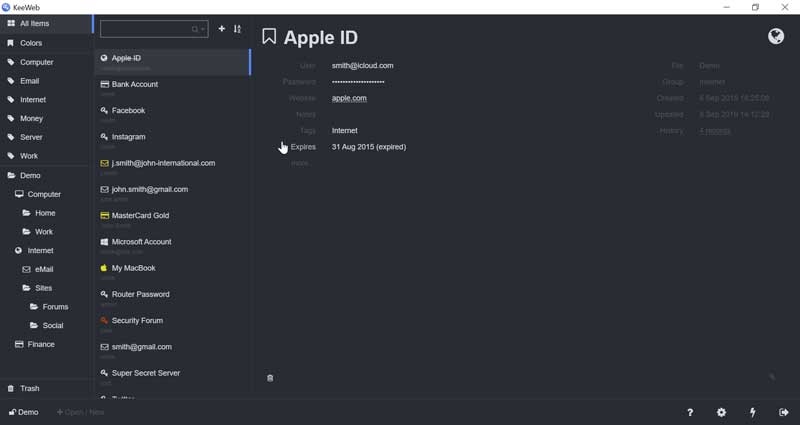800x425 pixels.
Task: Click the Open / New button
Action: pos(81,412)
